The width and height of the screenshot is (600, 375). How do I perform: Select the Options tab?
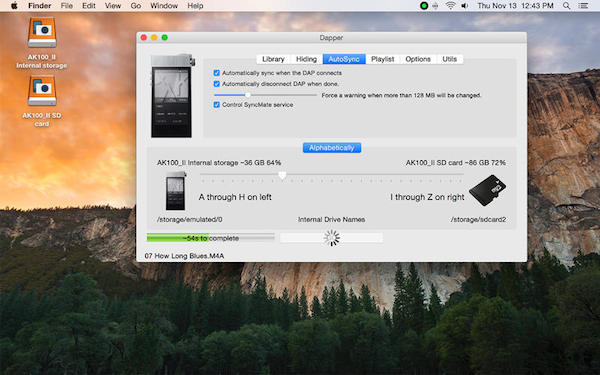tap(418, 59)
